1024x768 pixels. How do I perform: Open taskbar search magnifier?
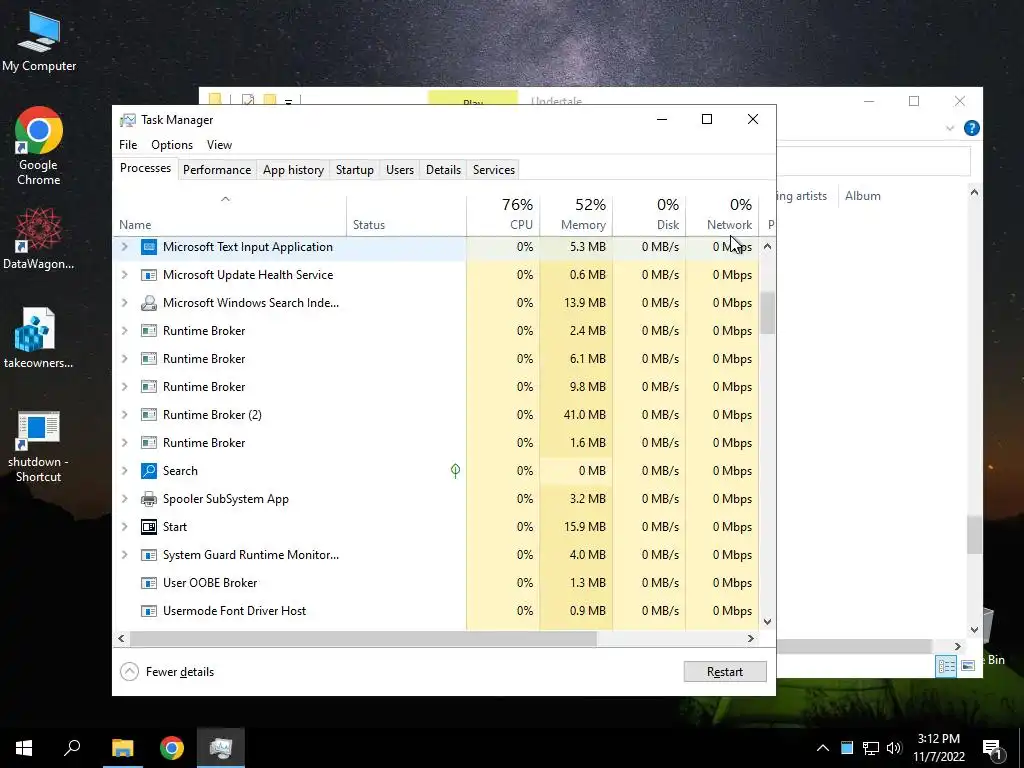(72, 748)
